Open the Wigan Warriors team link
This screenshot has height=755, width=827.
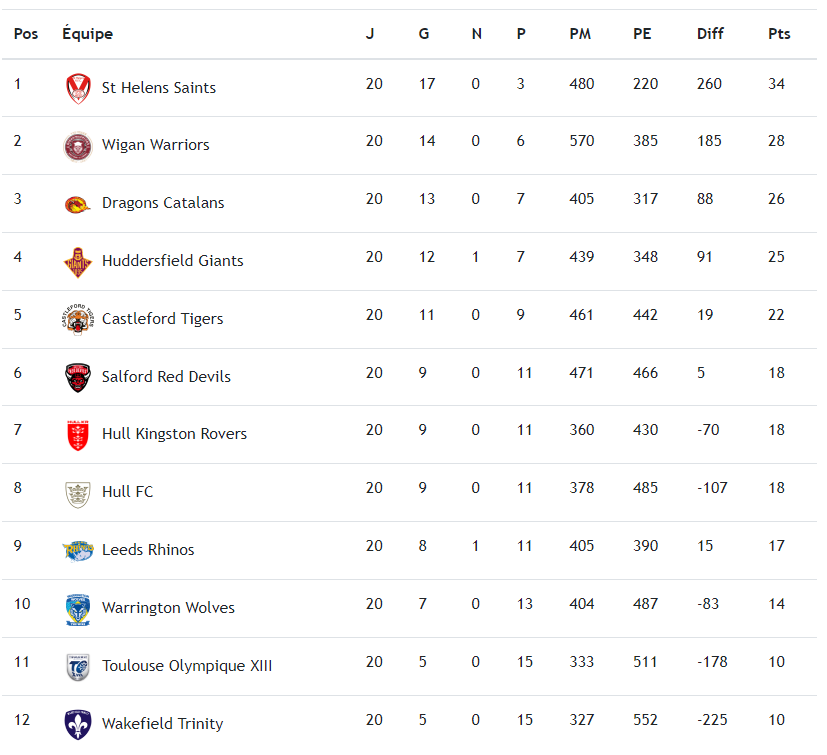155,145
